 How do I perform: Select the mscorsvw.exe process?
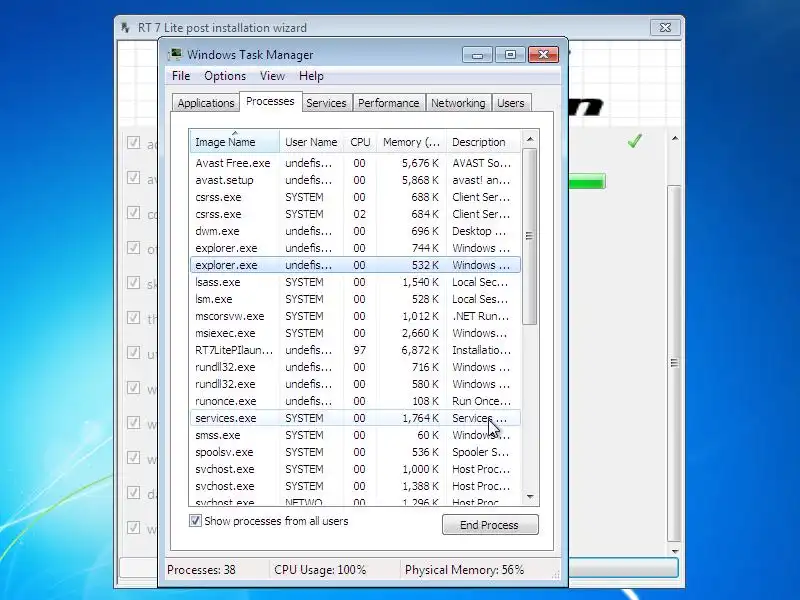click(355, 316)
